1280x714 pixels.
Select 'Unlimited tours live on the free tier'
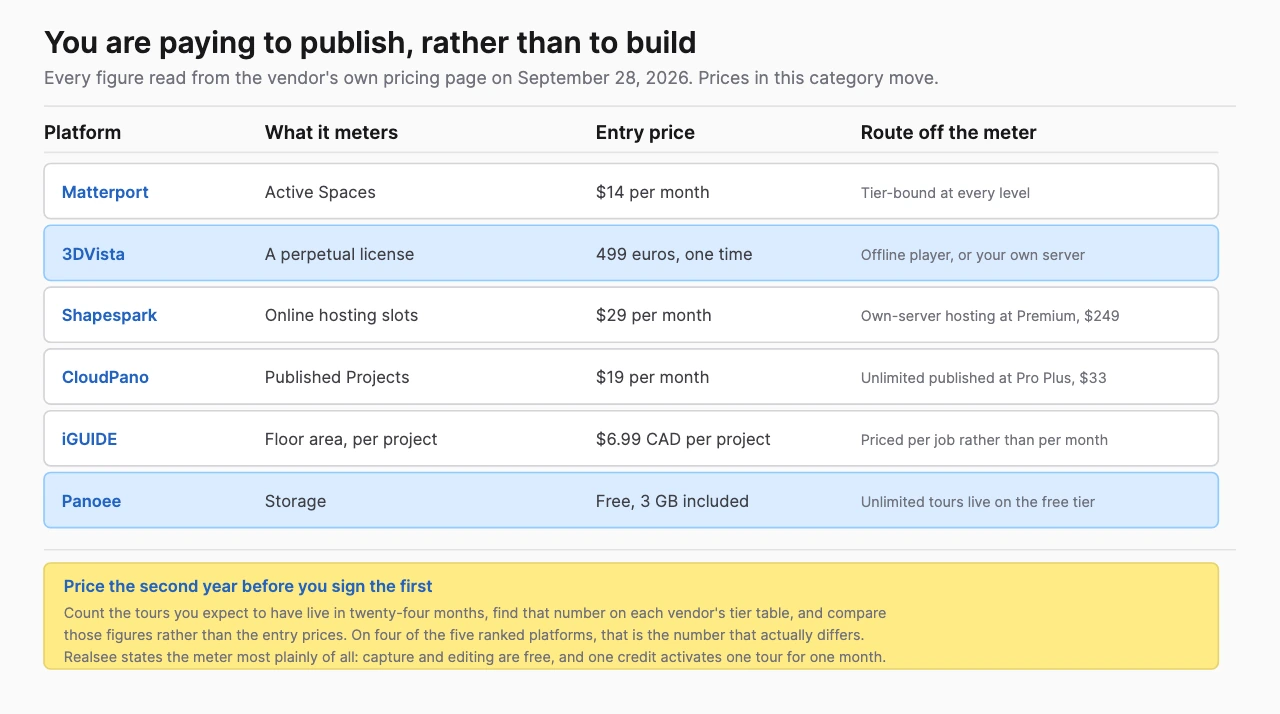click(978, 502)
